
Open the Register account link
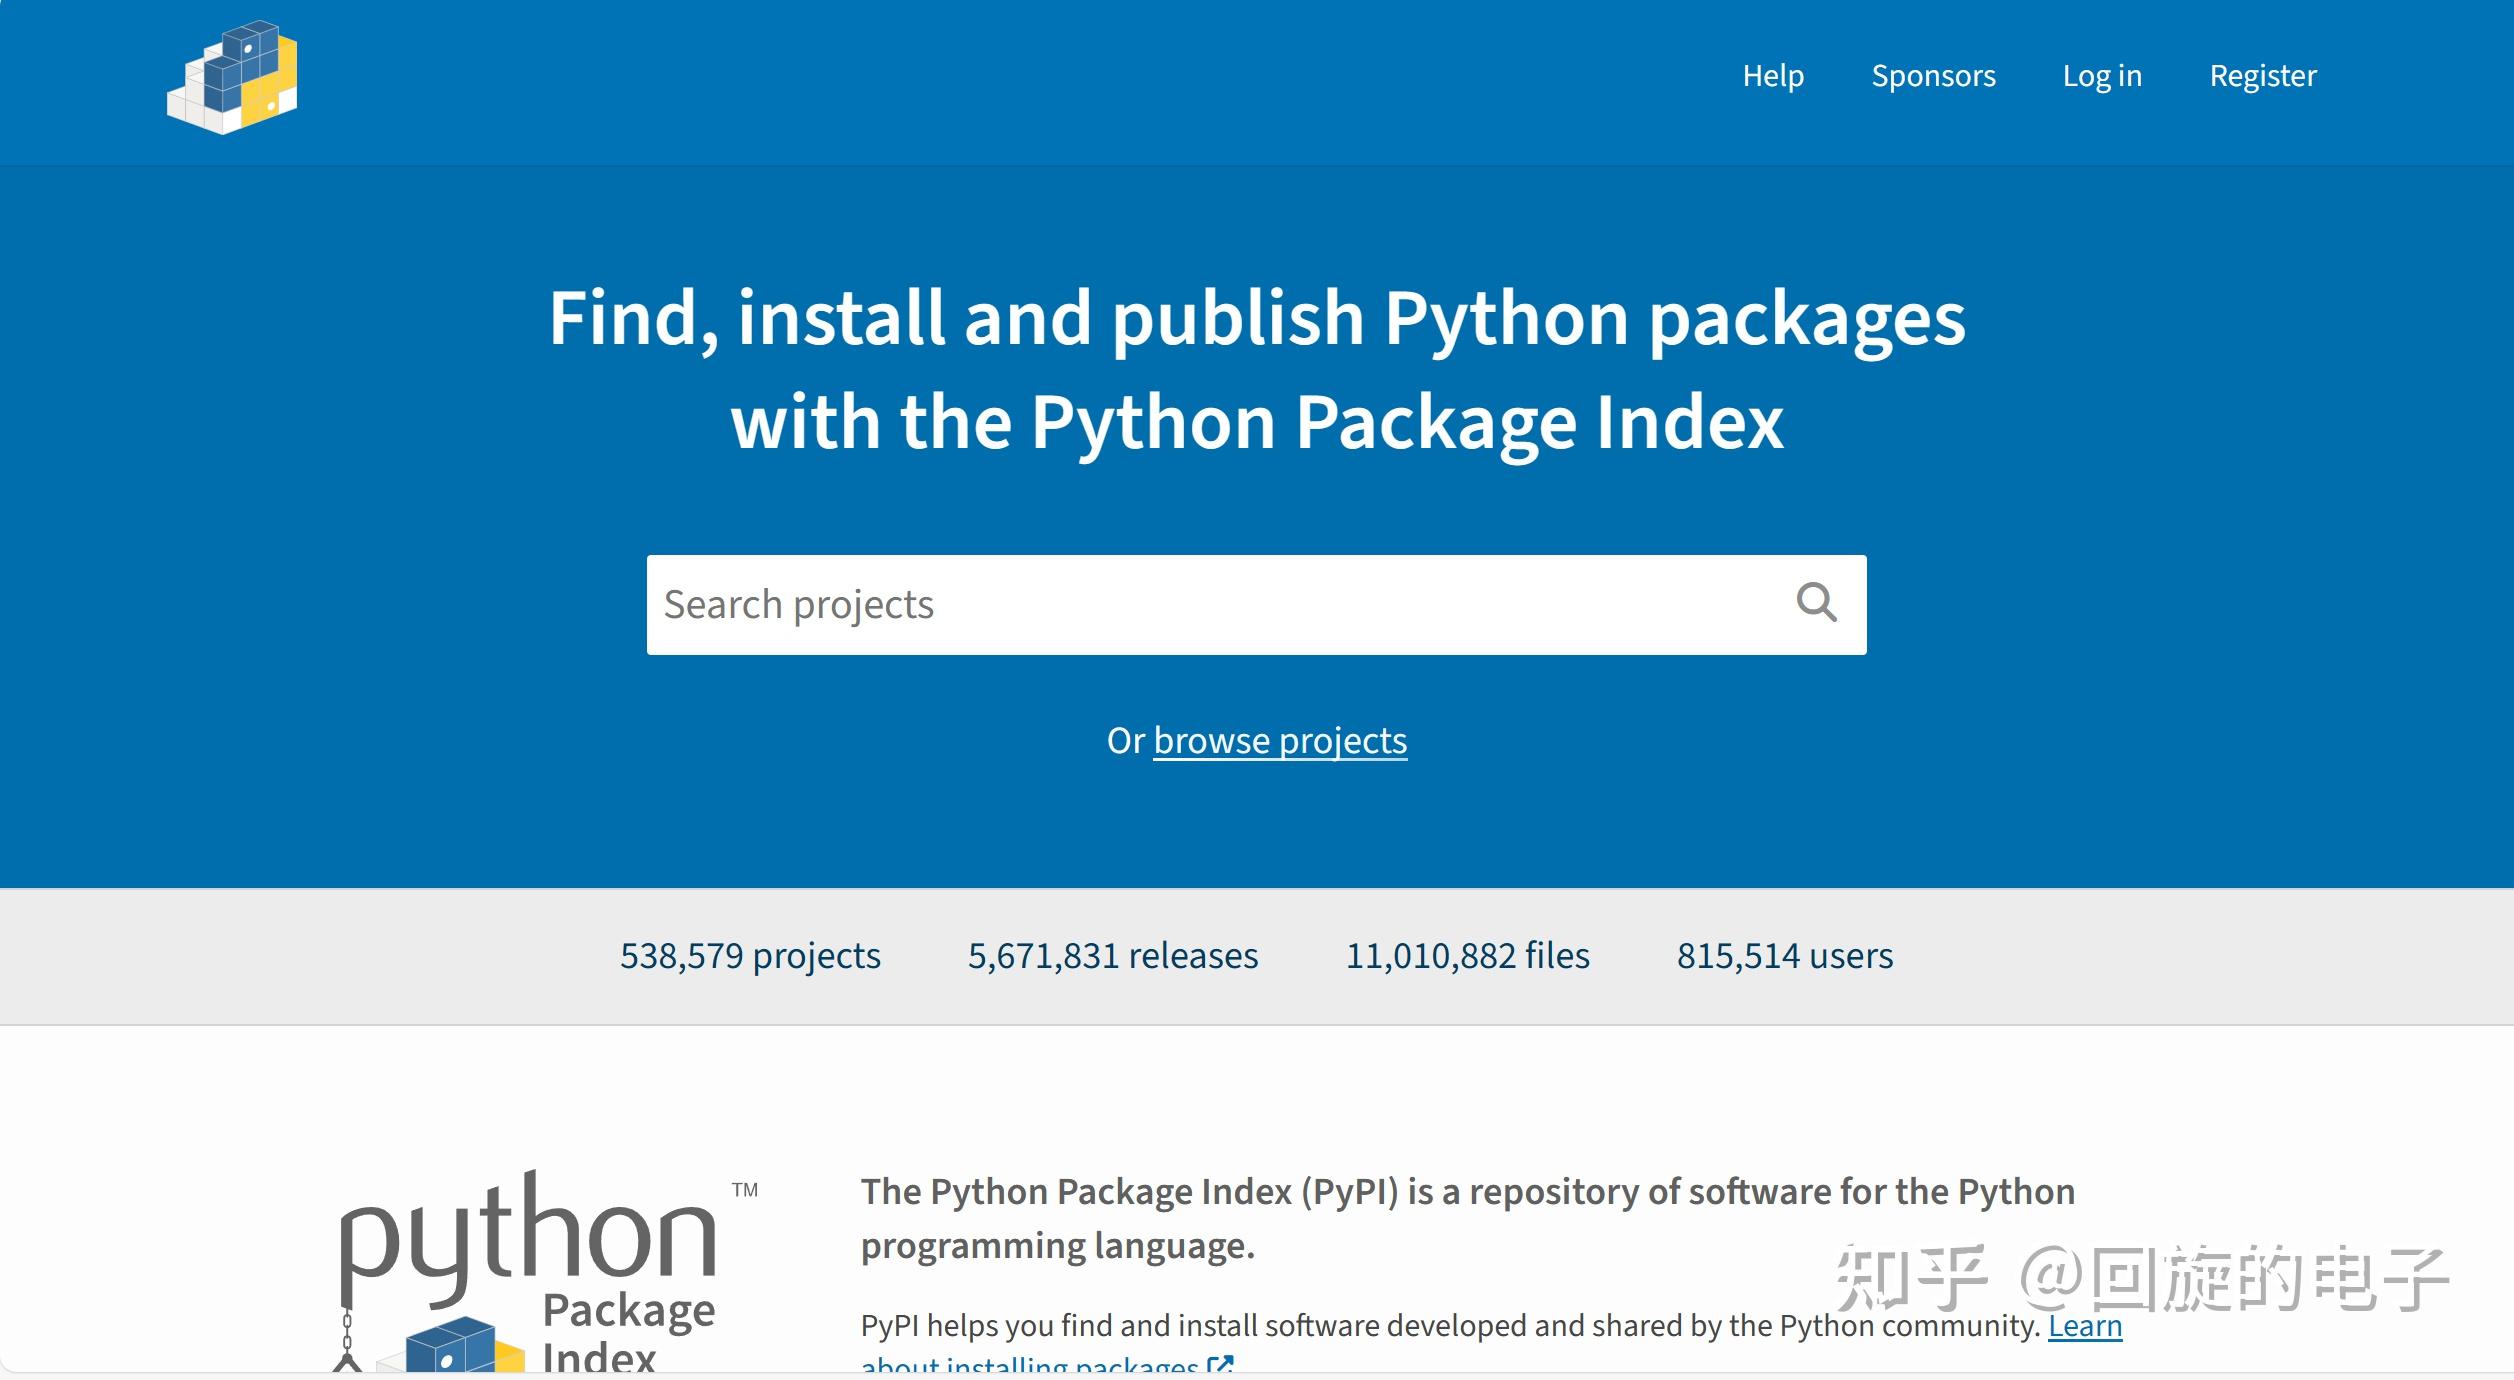coord(2263,76)
